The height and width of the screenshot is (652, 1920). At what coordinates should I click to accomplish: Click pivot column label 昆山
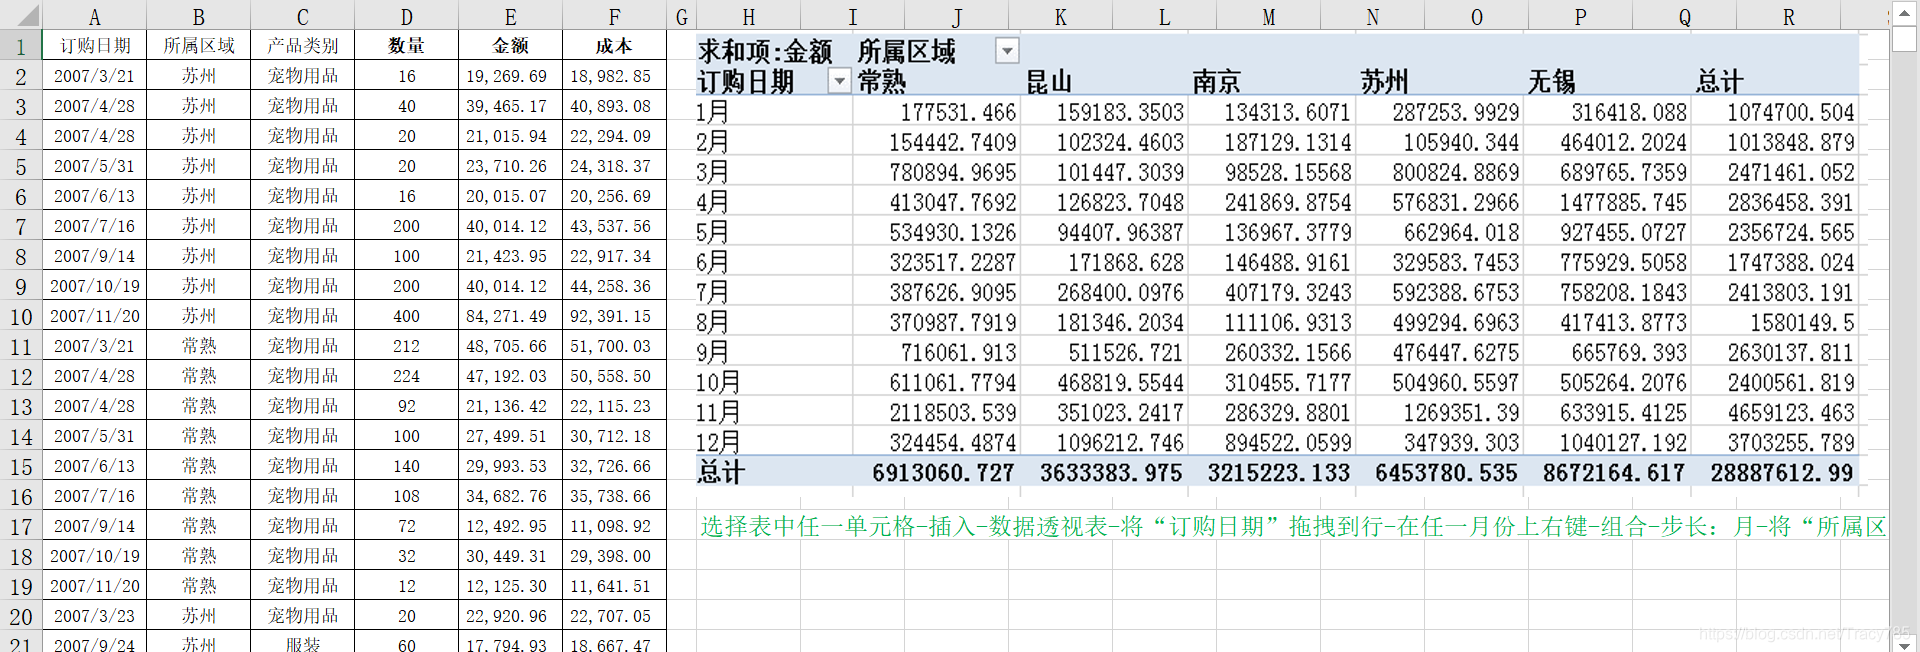pyautogui.click(x=1049, y=82)
